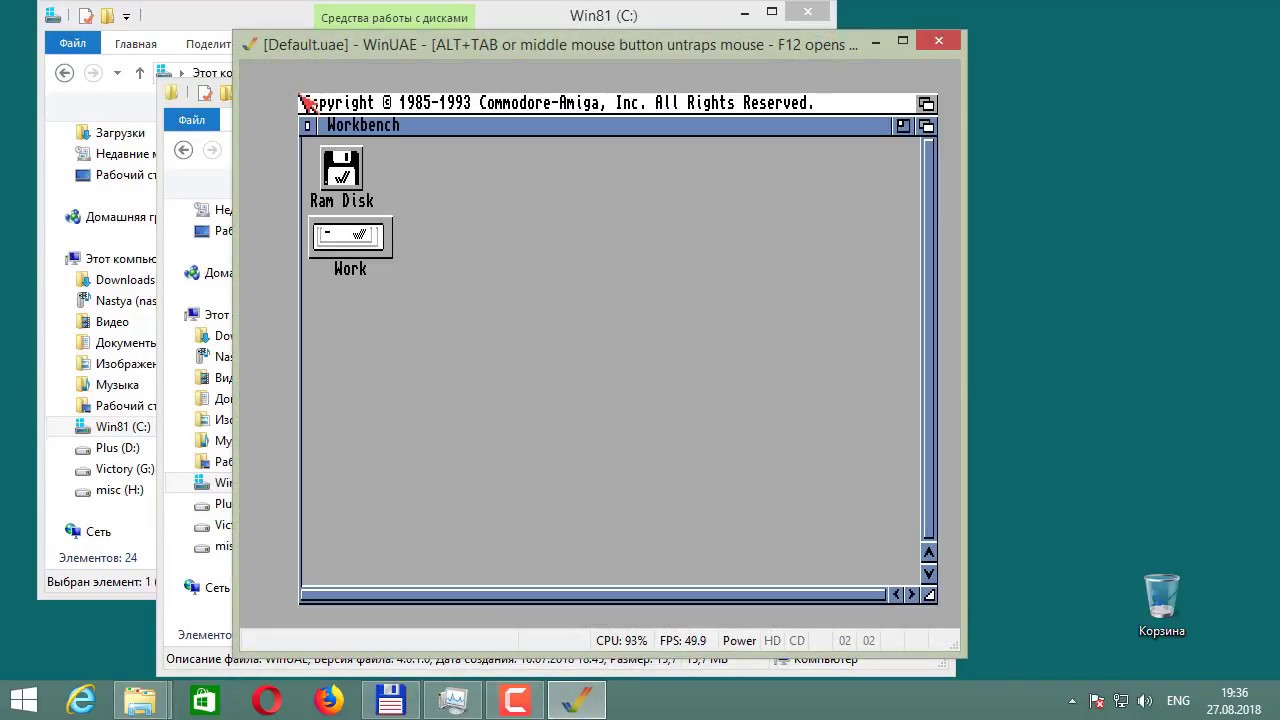Click the volume tray icon

click(x=1145, y=701)
